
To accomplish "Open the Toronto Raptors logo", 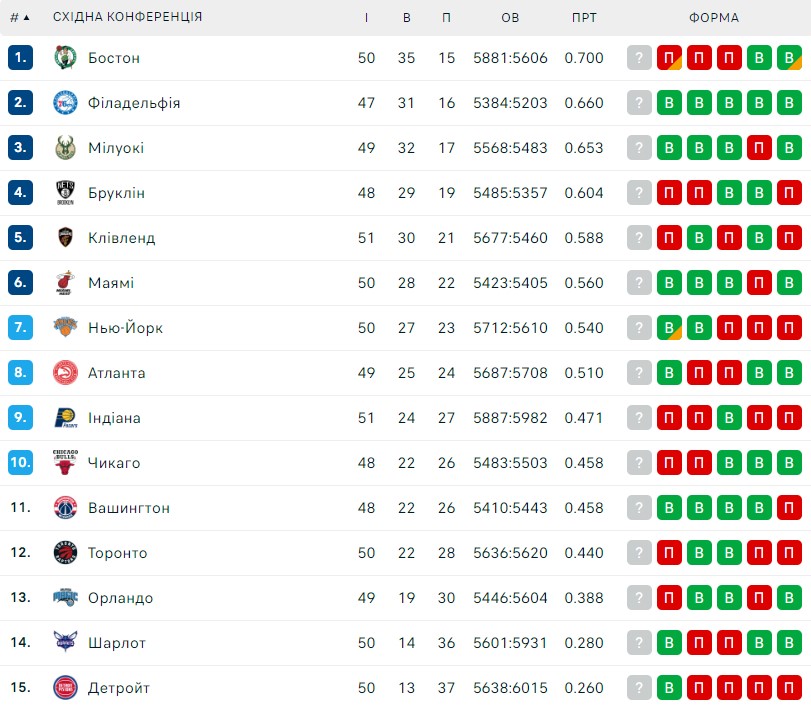I will [65, 552].
